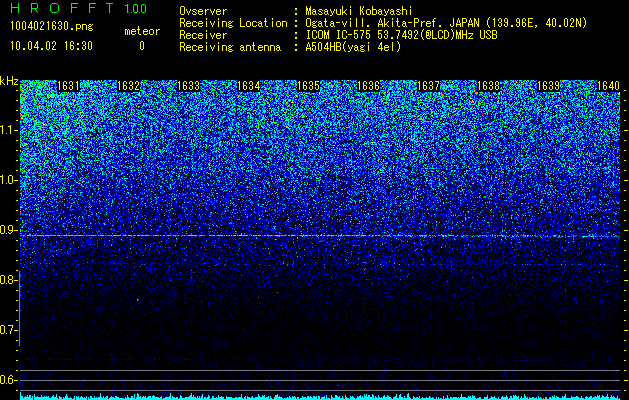
Task: Click the date 10.04.02 16:30
Action: [x=51, y=46]
